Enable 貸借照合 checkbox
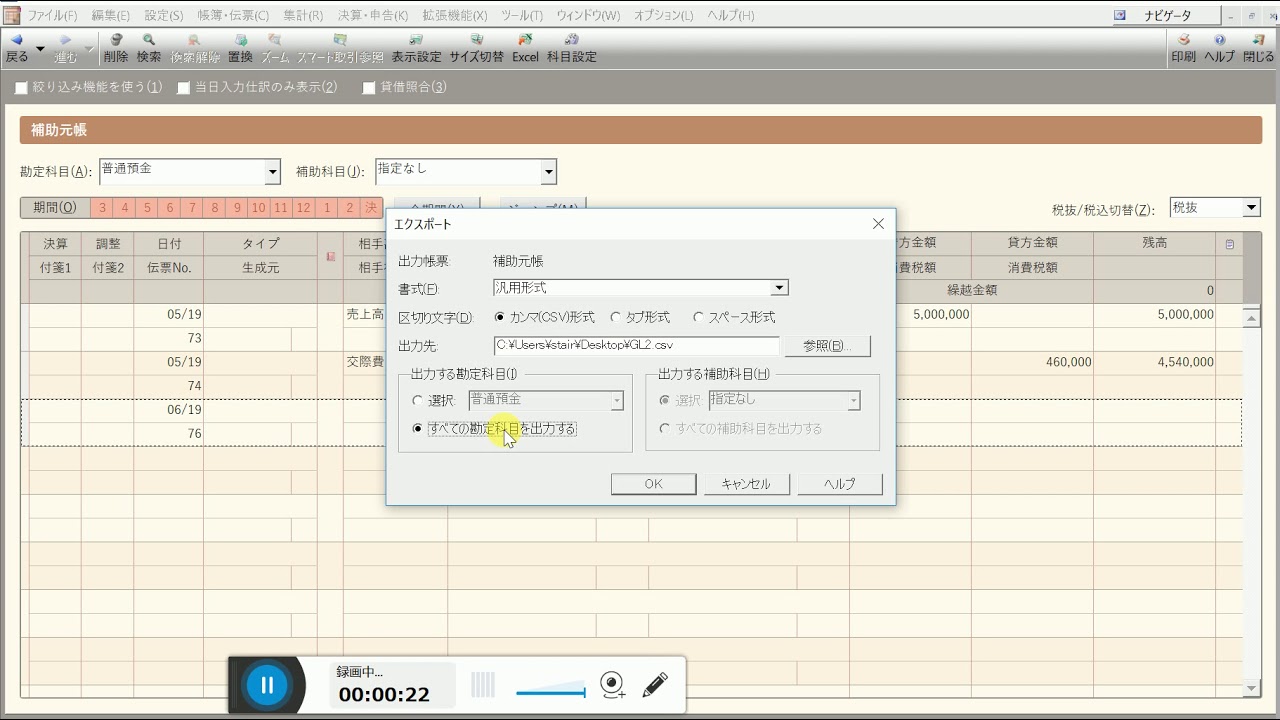 click(368, 88)
